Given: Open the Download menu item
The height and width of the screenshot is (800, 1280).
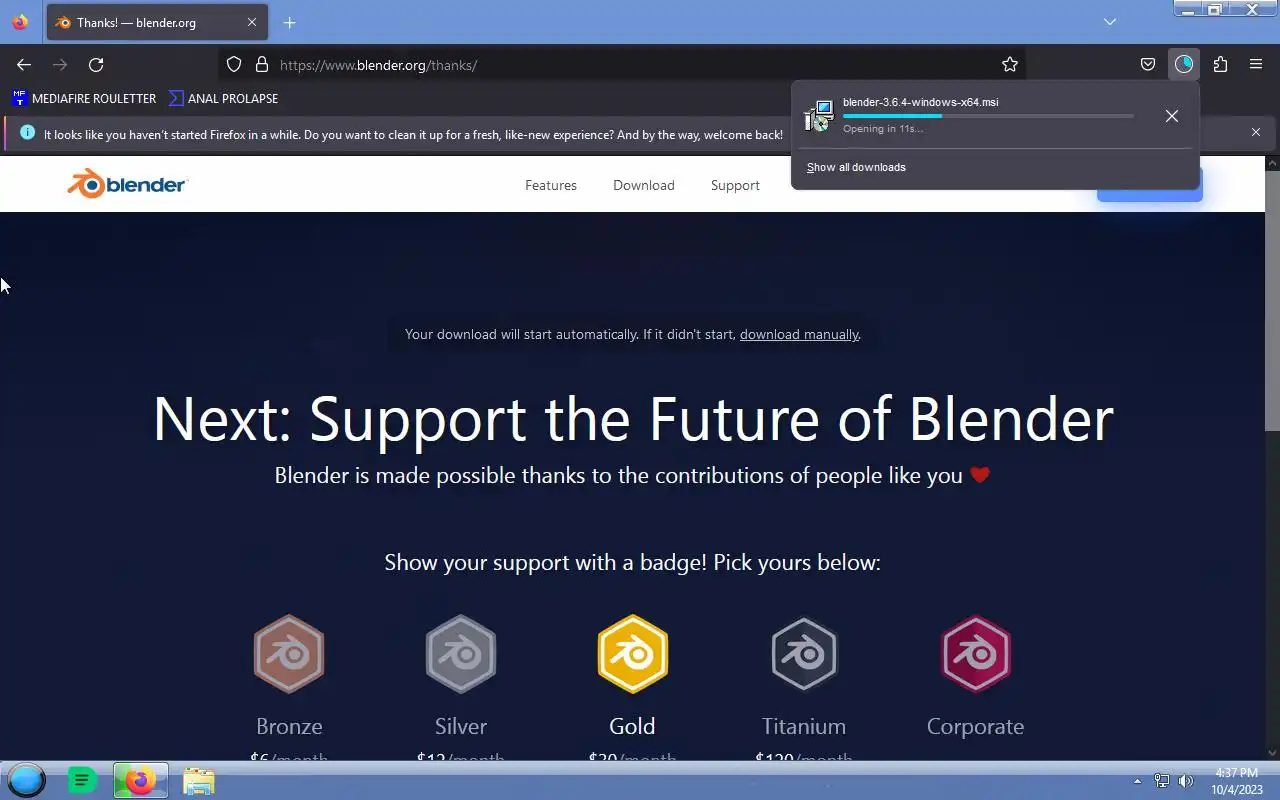Looking at the screenshot, I should pyautogui.click(x=644, y=185).
